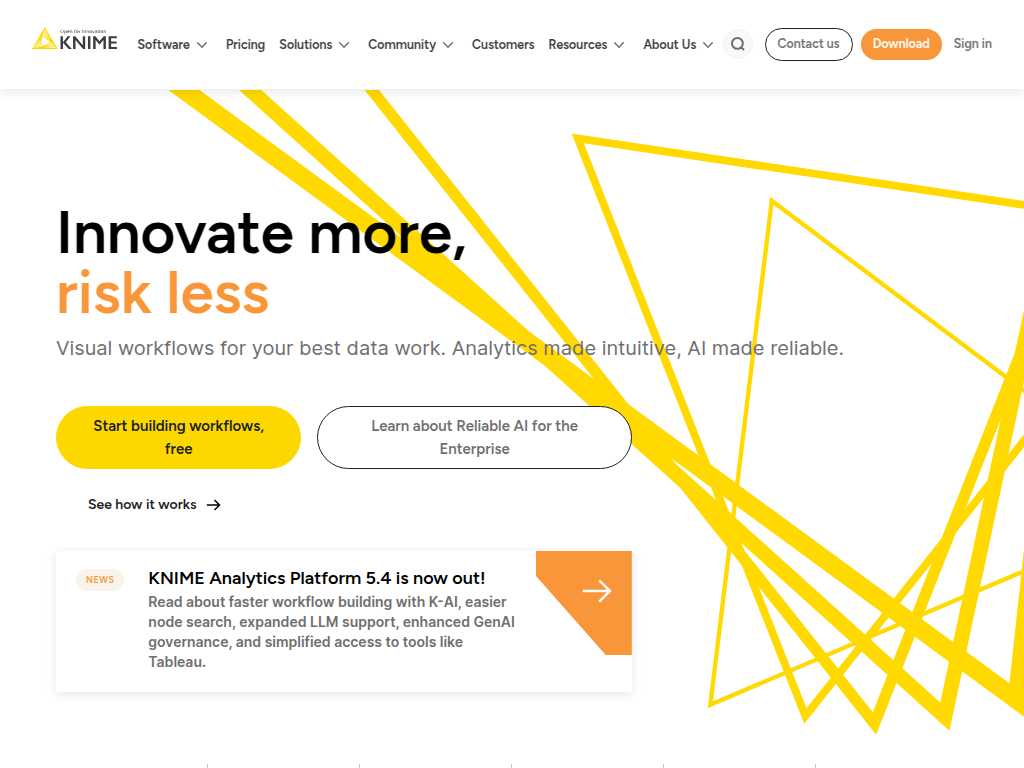Click the orange arrow on news card
Image resolution: width=1024 pixels, height=768 pixels.
click(x=596, y=591)
